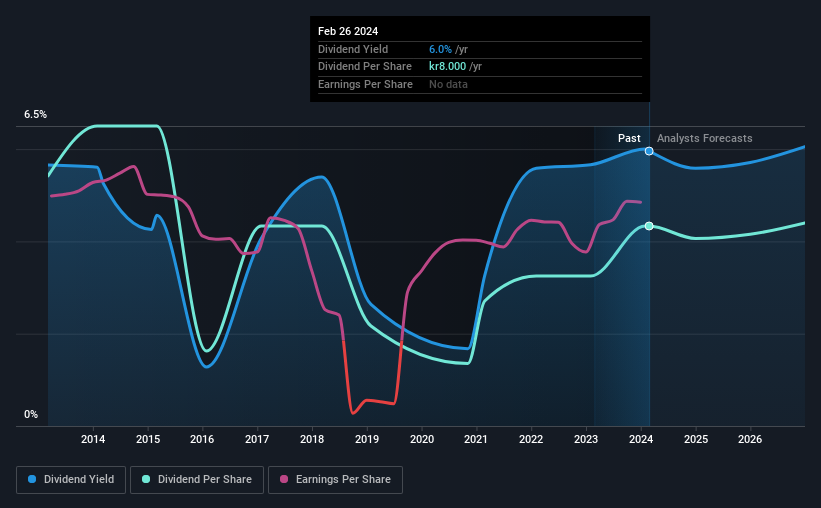Click the blue Dividend Yield marker dot at Feb 2024
Screen dimensions: 821x508
pos(649,151)
